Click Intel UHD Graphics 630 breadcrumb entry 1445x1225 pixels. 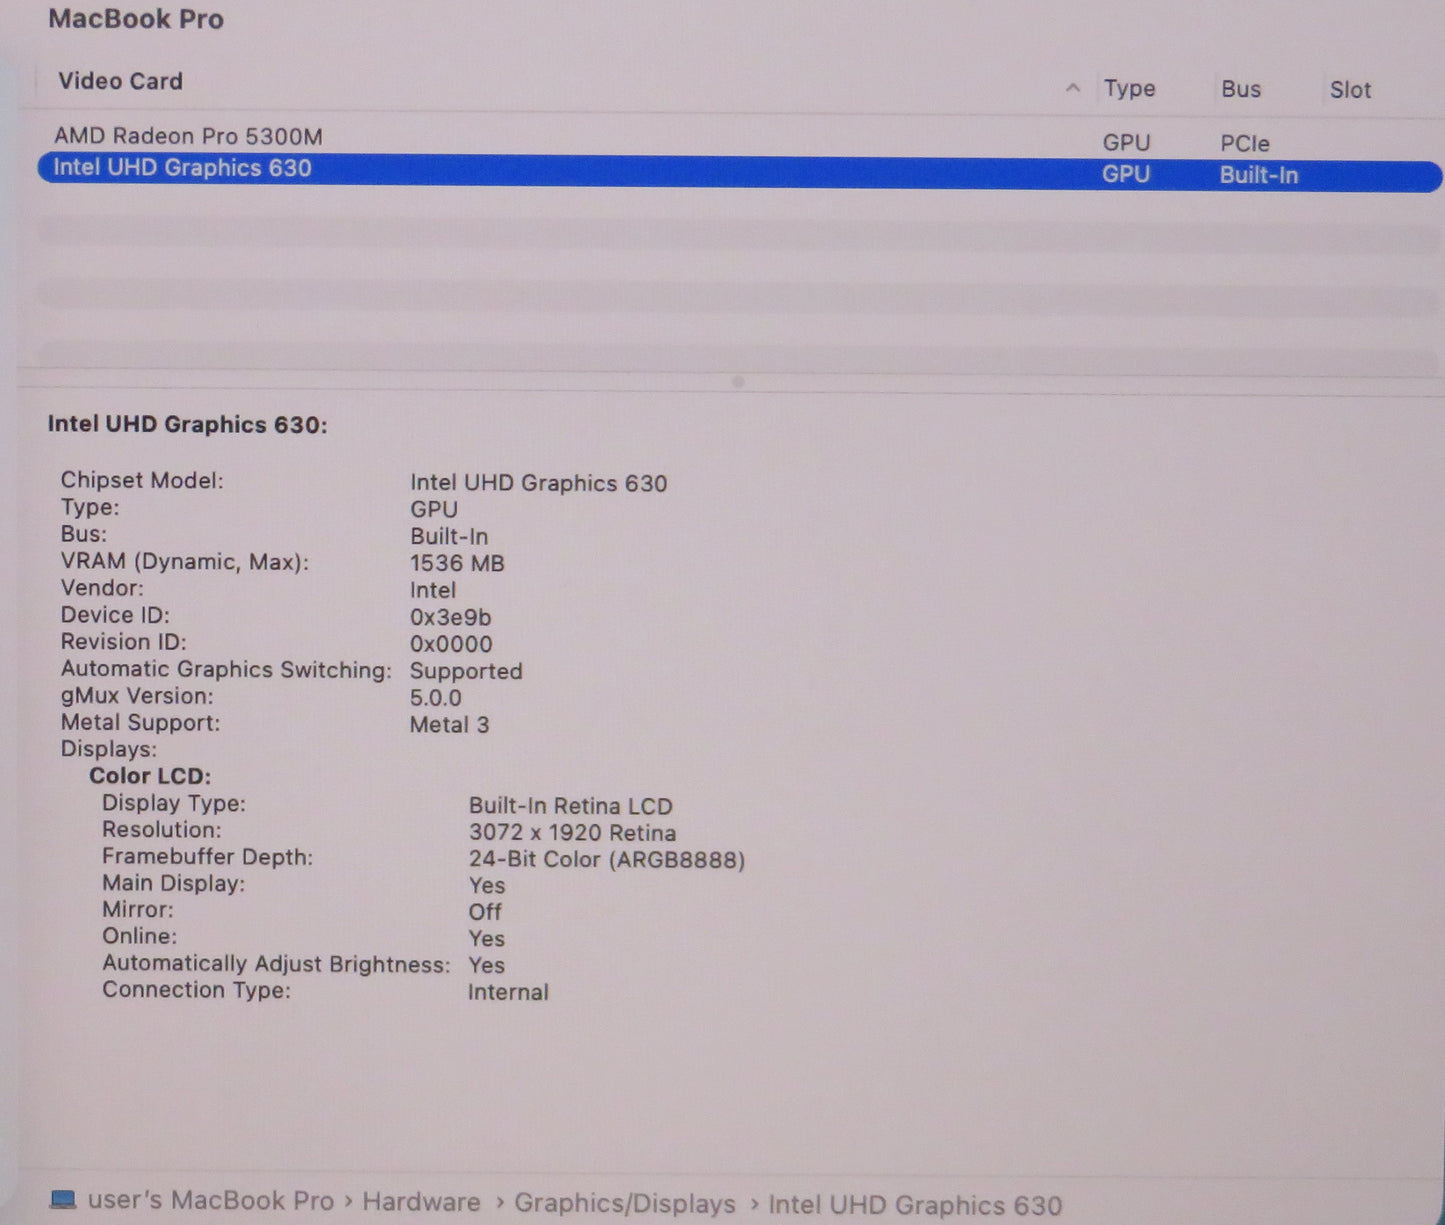pyautogui.click(x=914, y=1204)
